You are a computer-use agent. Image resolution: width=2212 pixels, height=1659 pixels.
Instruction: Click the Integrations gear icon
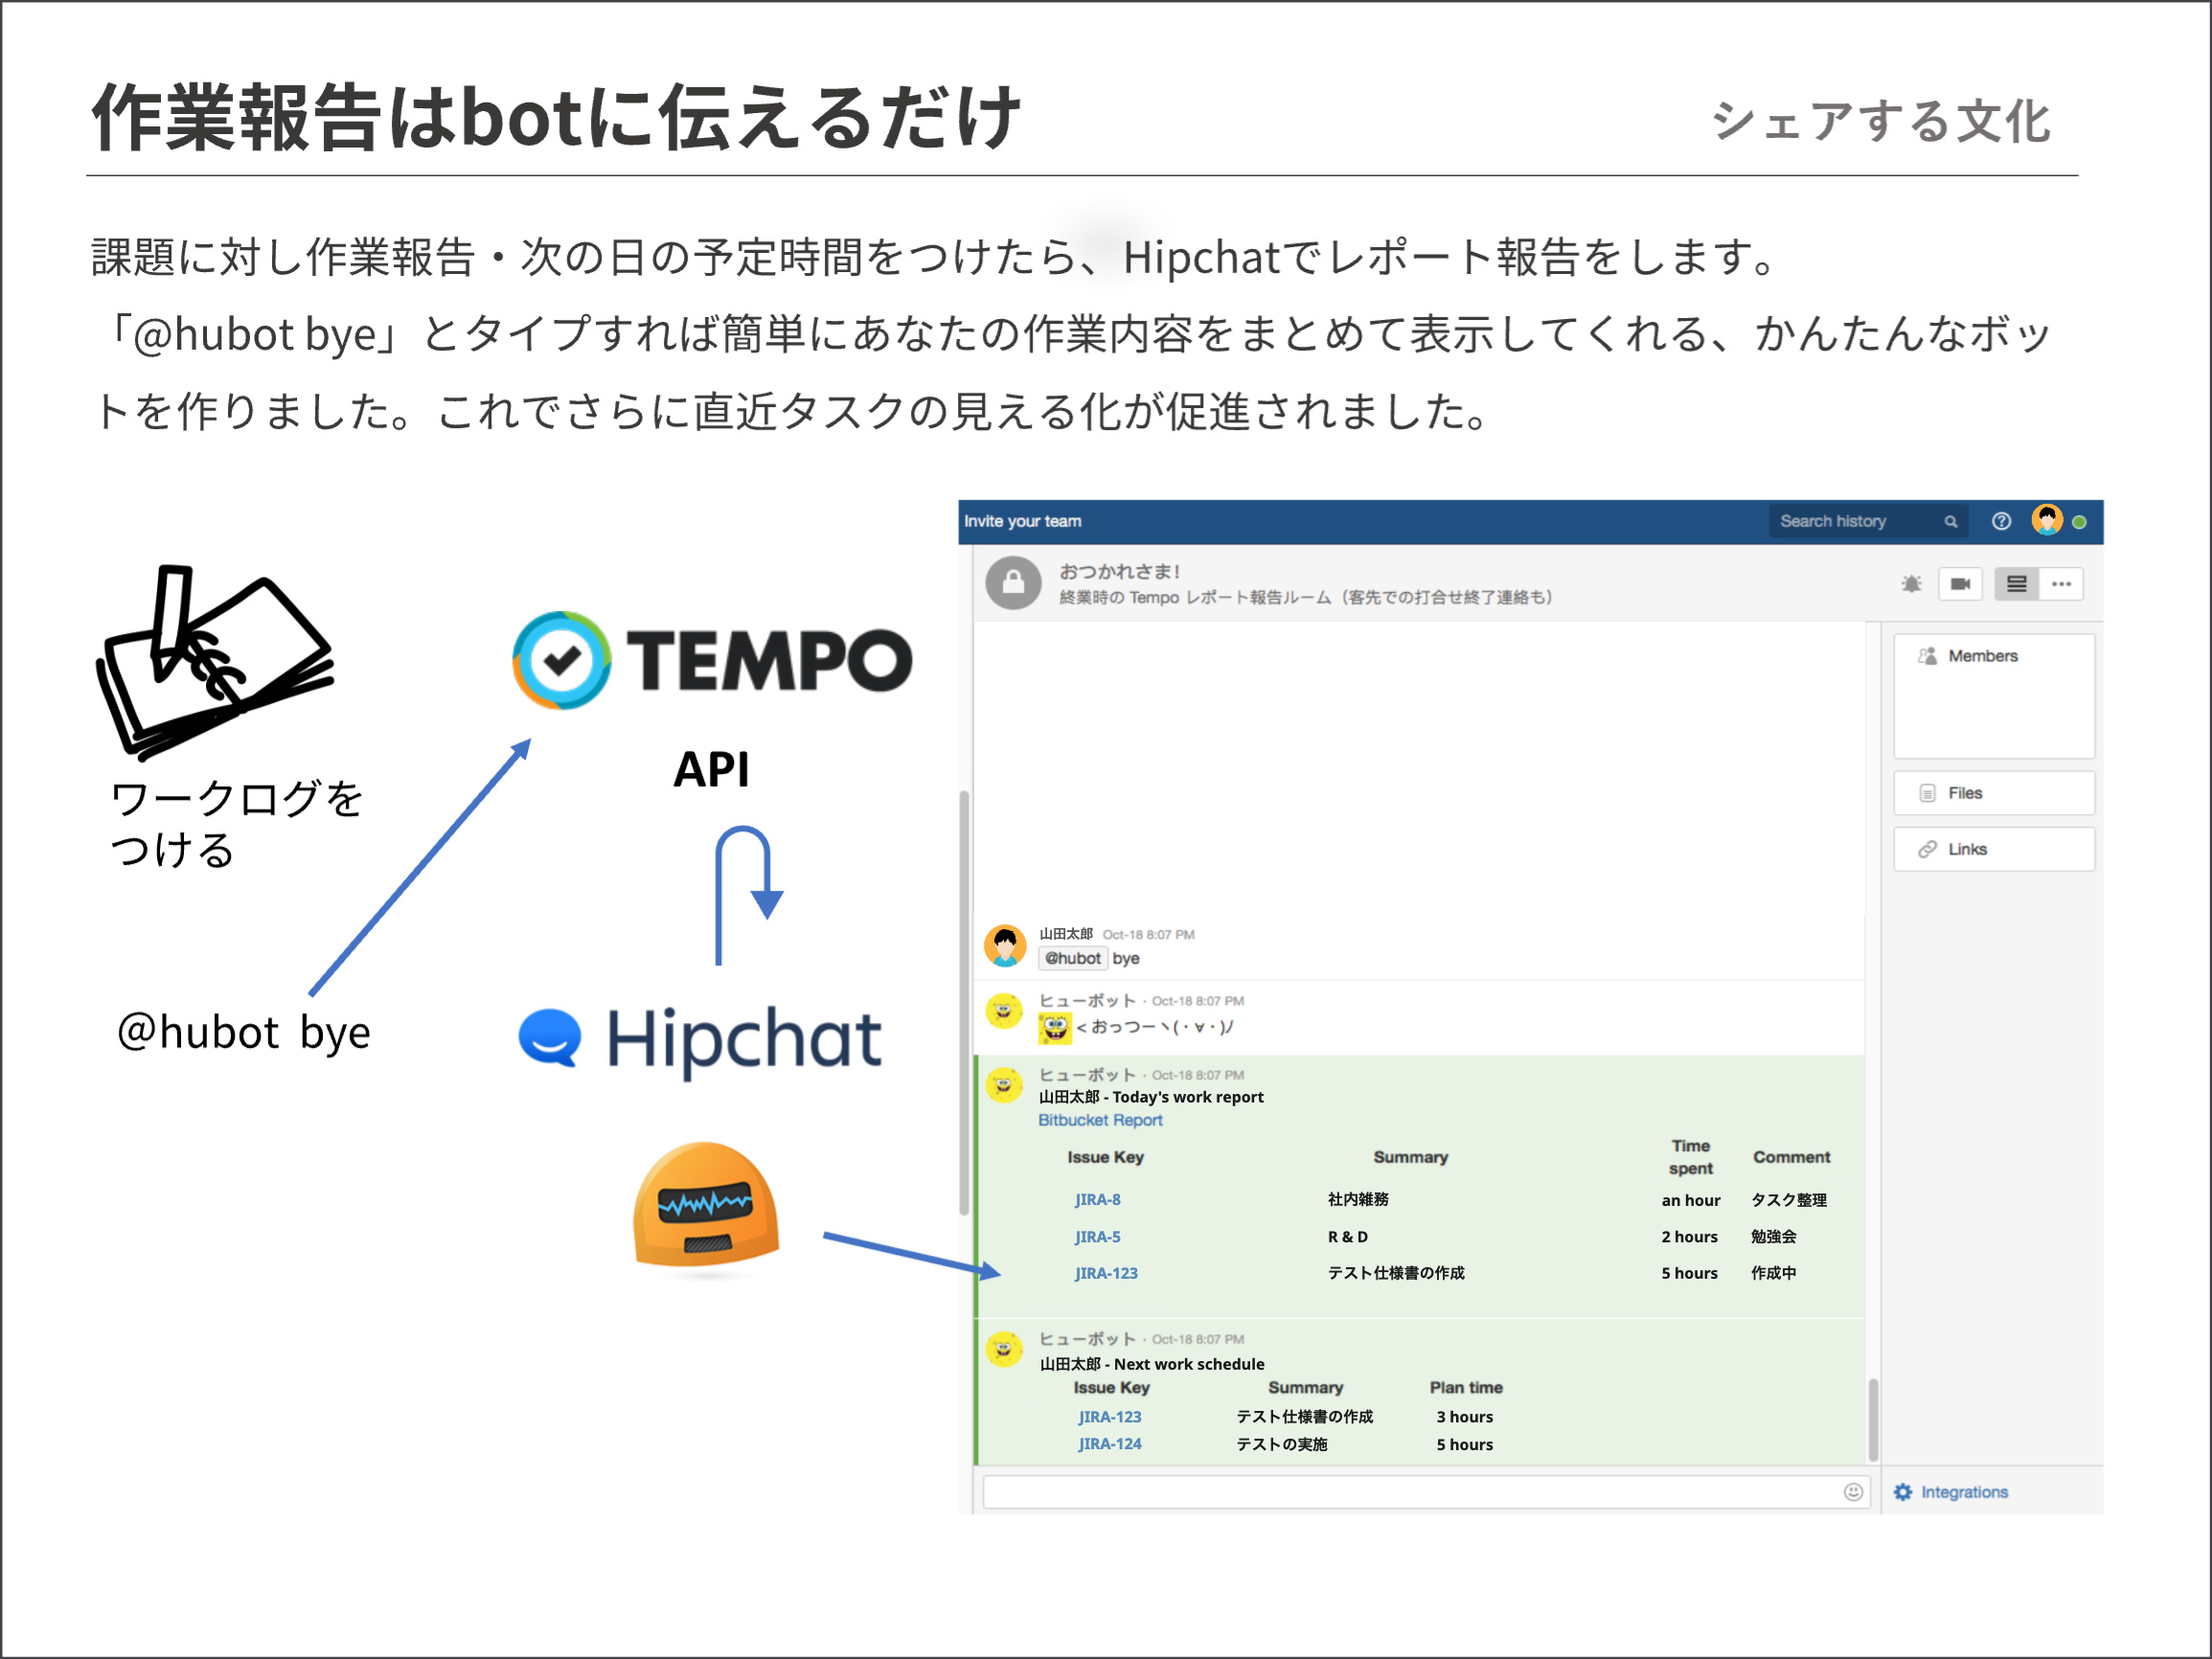click(x=1903, y=1492)
